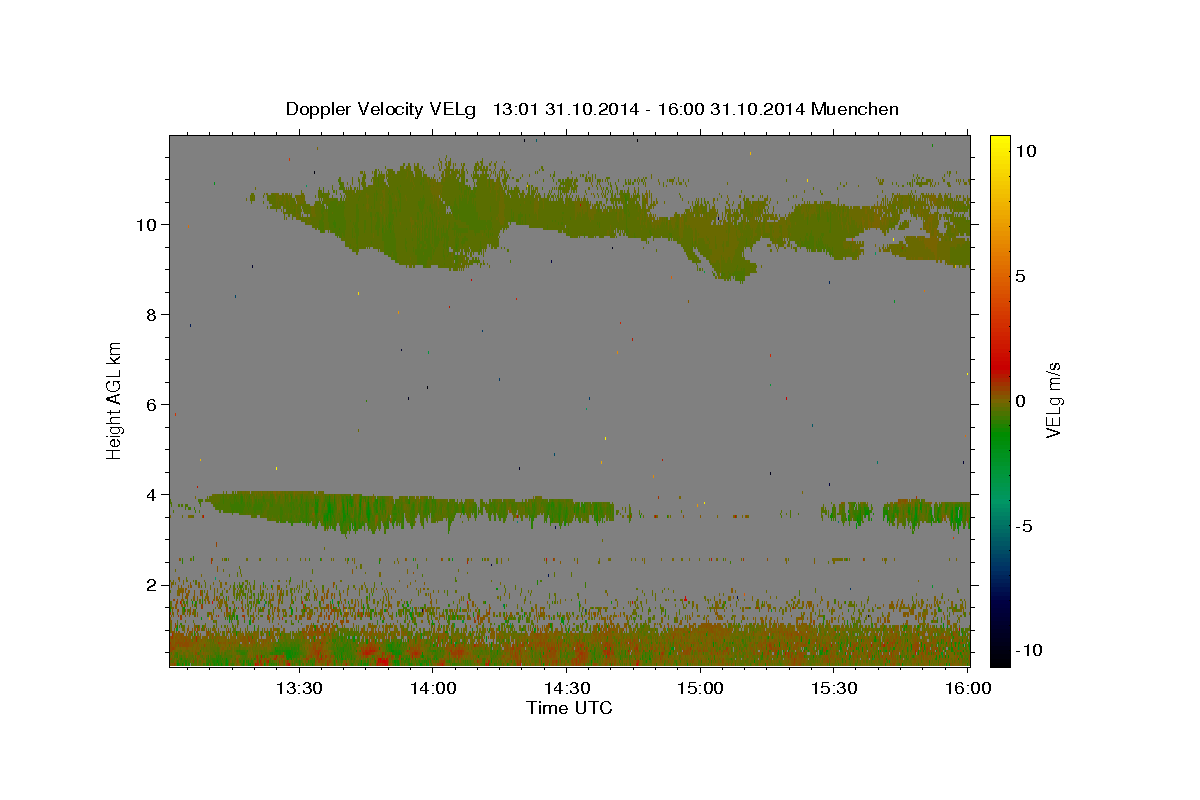1200x800 pixels.
Task: Click the height axis label '4'
Action: click(x=150, y=494)
